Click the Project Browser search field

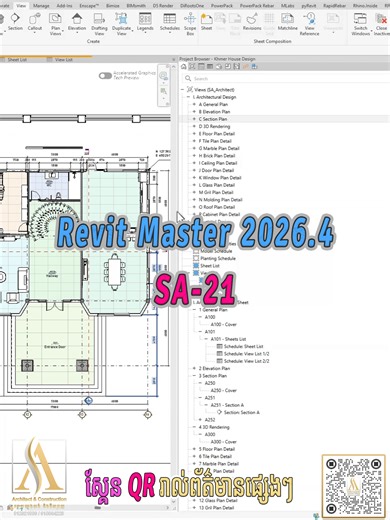point(287,78)
